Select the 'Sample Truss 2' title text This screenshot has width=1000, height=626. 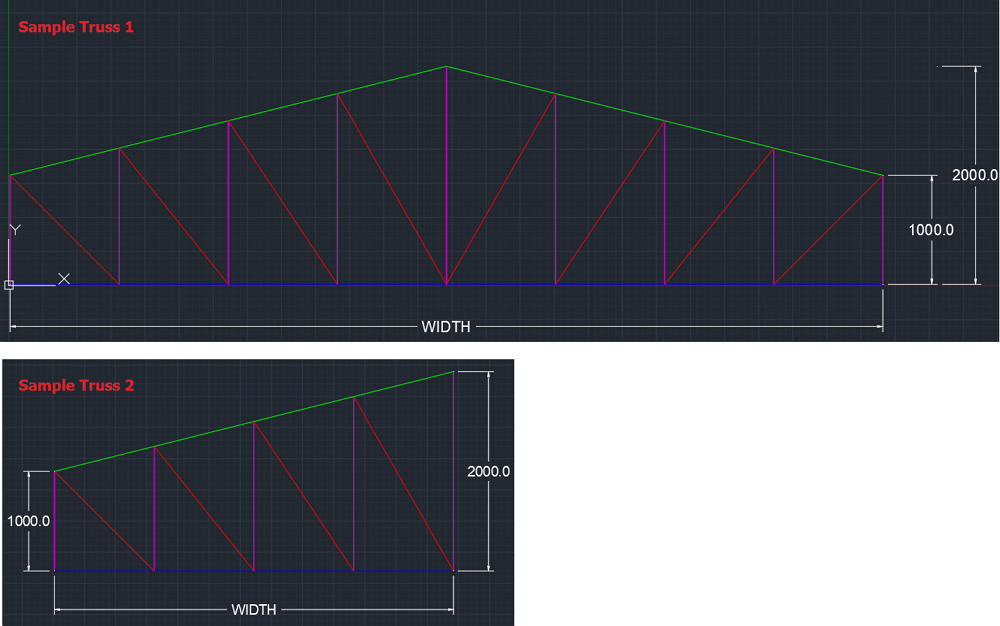tap(76, 385)
